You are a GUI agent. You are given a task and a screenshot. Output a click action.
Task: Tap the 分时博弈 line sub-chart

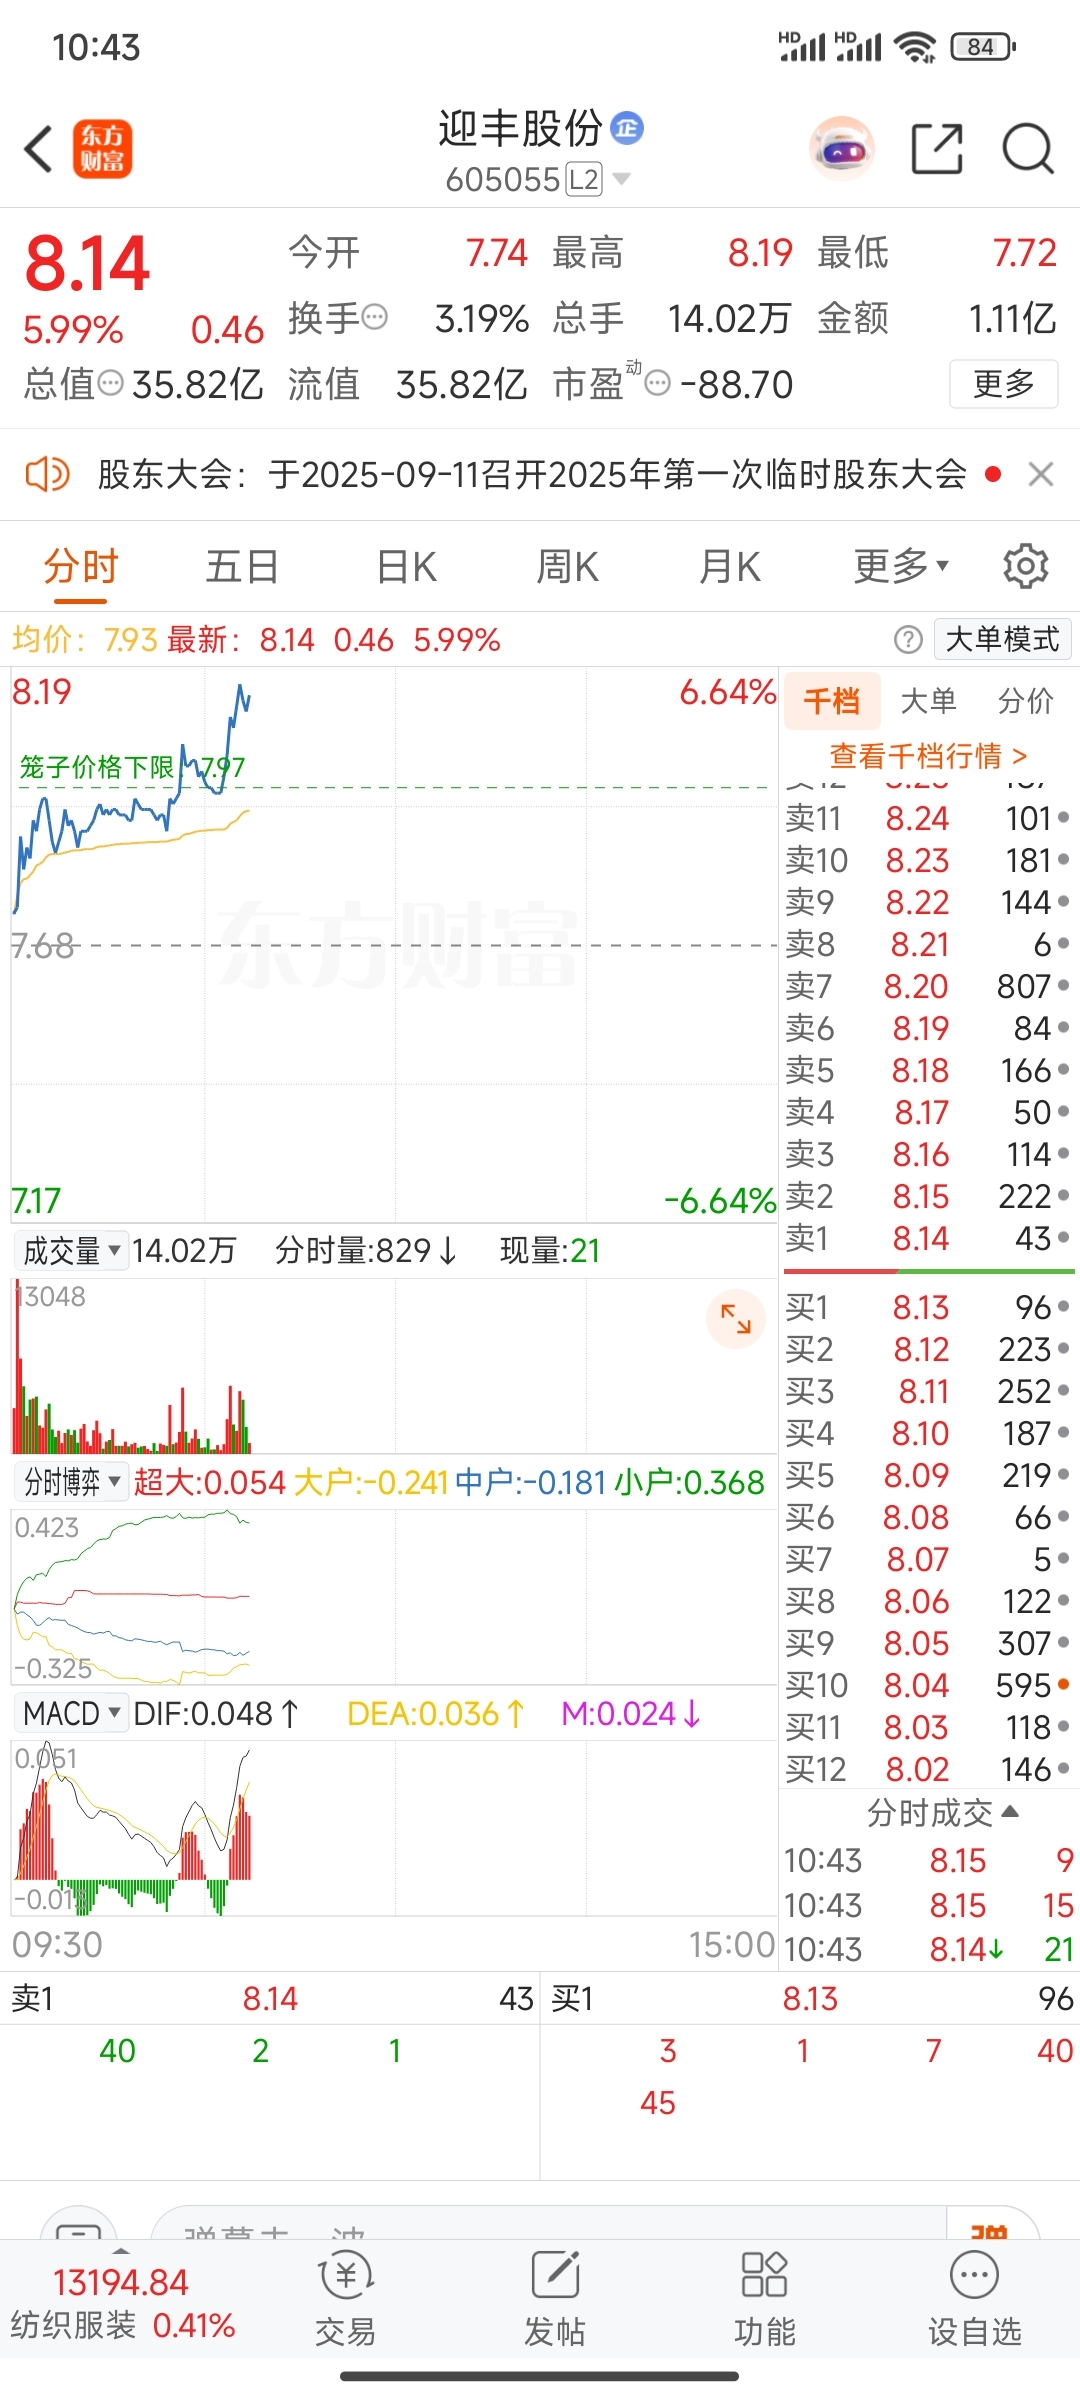[394, 1597]
